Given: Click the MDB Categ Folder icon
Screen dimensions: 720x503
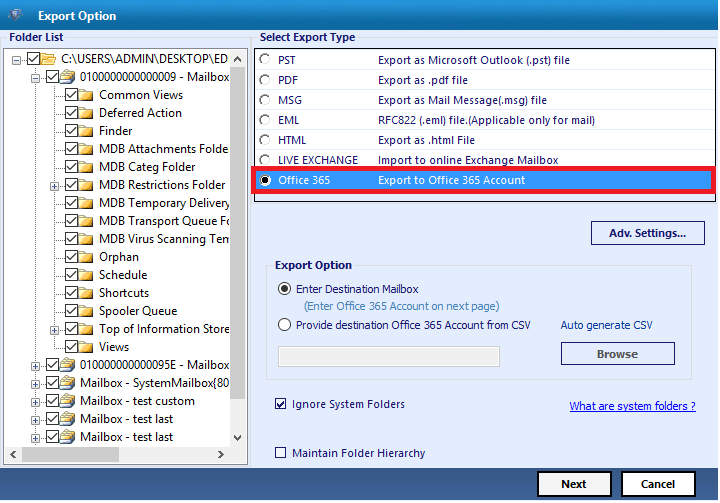Looking at the screenshot, I should click(85, 167).
